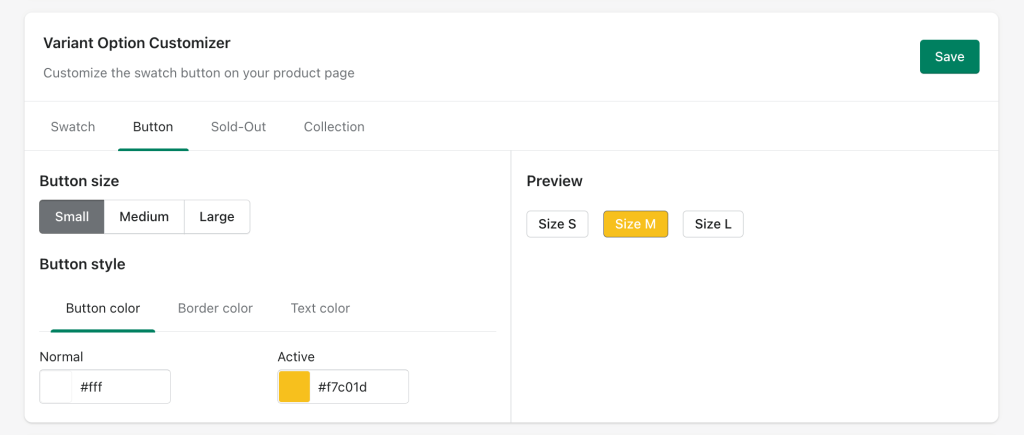The height and width of the screenshot is (435, 1024).
Task: Select the Button tab
Action: point(153,127)
